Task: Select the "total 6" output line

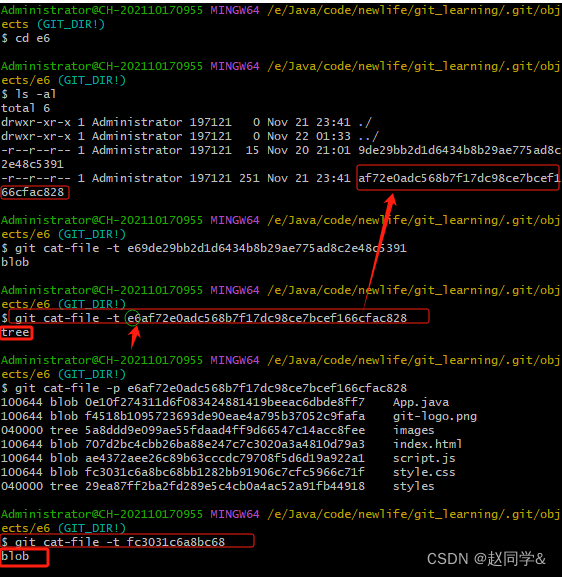Action: coord(25,108)
